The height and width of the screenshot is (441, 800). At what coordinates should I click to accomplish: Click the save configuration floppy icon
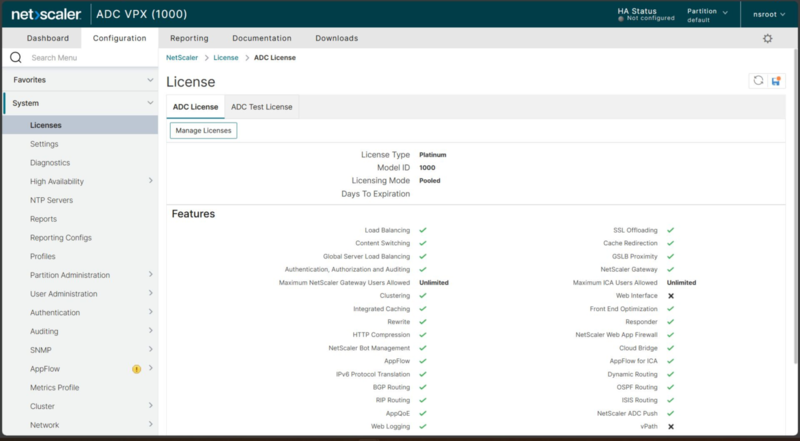pyautogui.click(x=776, y=81)
